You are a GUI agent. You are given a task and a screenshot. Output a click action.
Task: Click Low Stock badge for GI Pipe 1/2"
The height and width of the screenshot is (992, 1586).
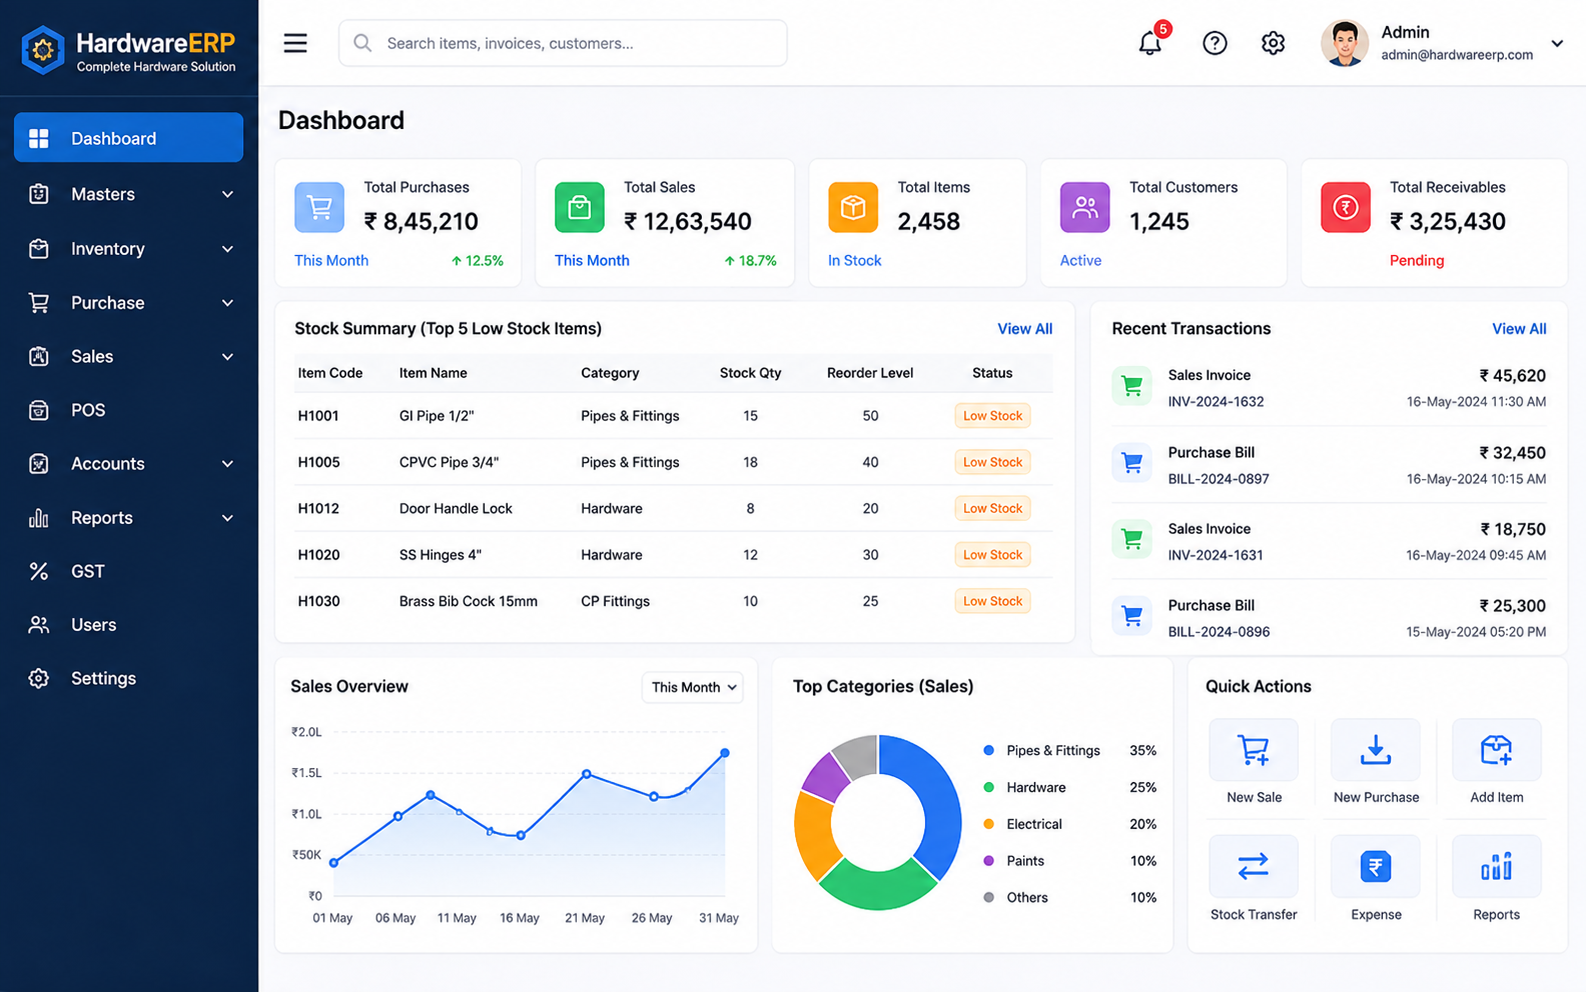[x=992, y=416]
